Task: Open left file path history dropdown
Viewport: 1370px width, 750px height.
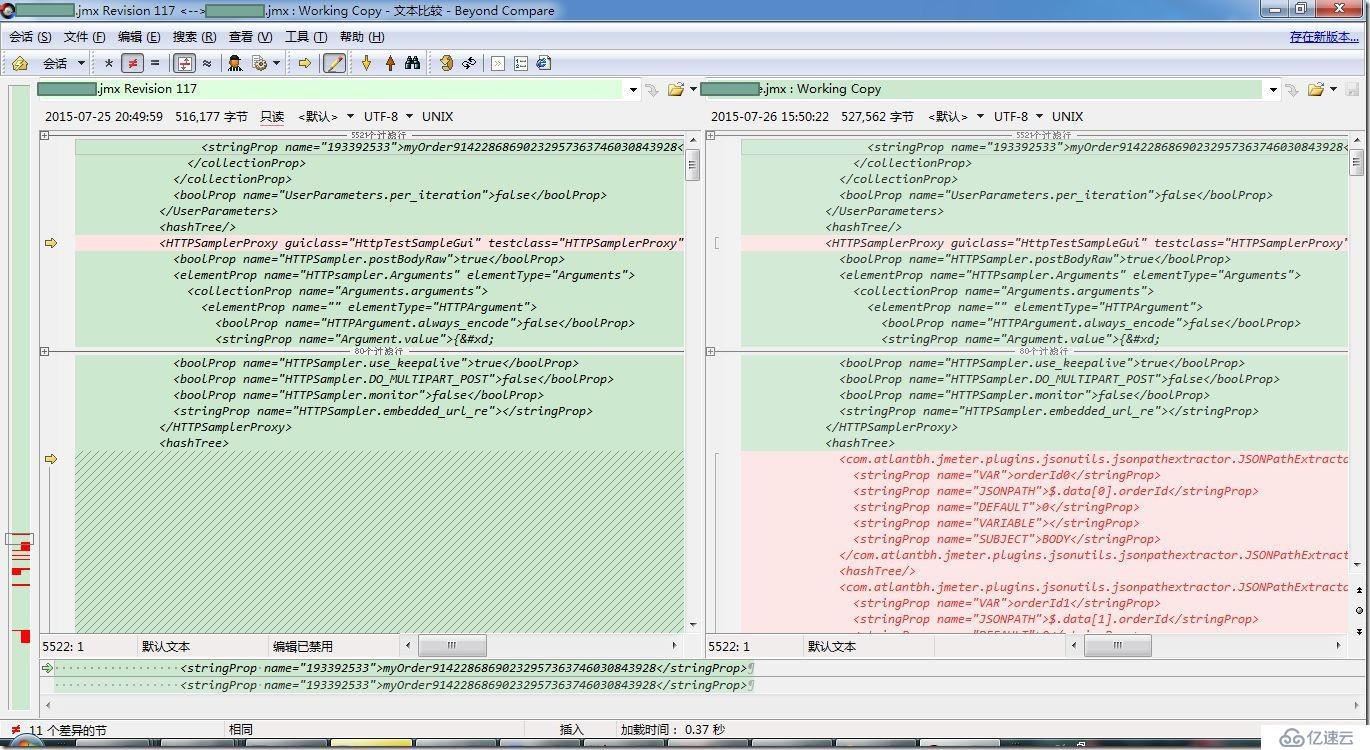Action: point(633,90)
